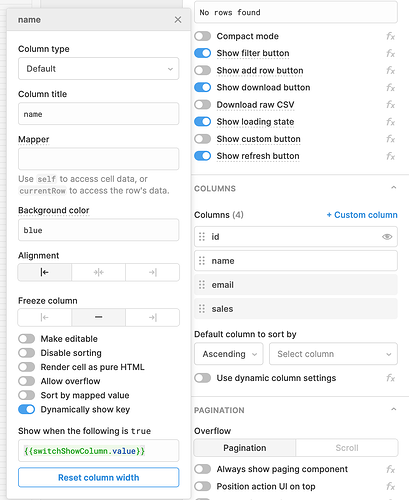Click fx icon next to Compact mode
This screenshot has width=409, height=500.
(x=391, y=36)
